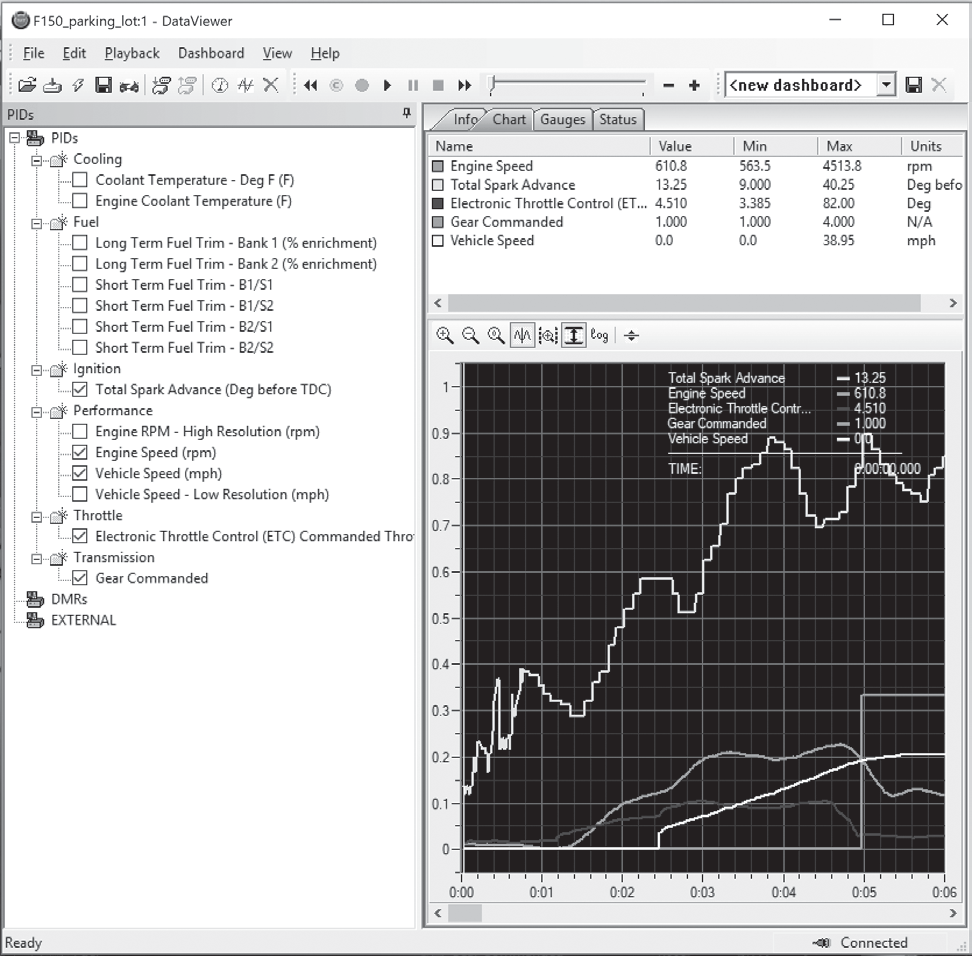
Task: Click the chart horizontal scrollbar thumb
Action: [465, 913]
